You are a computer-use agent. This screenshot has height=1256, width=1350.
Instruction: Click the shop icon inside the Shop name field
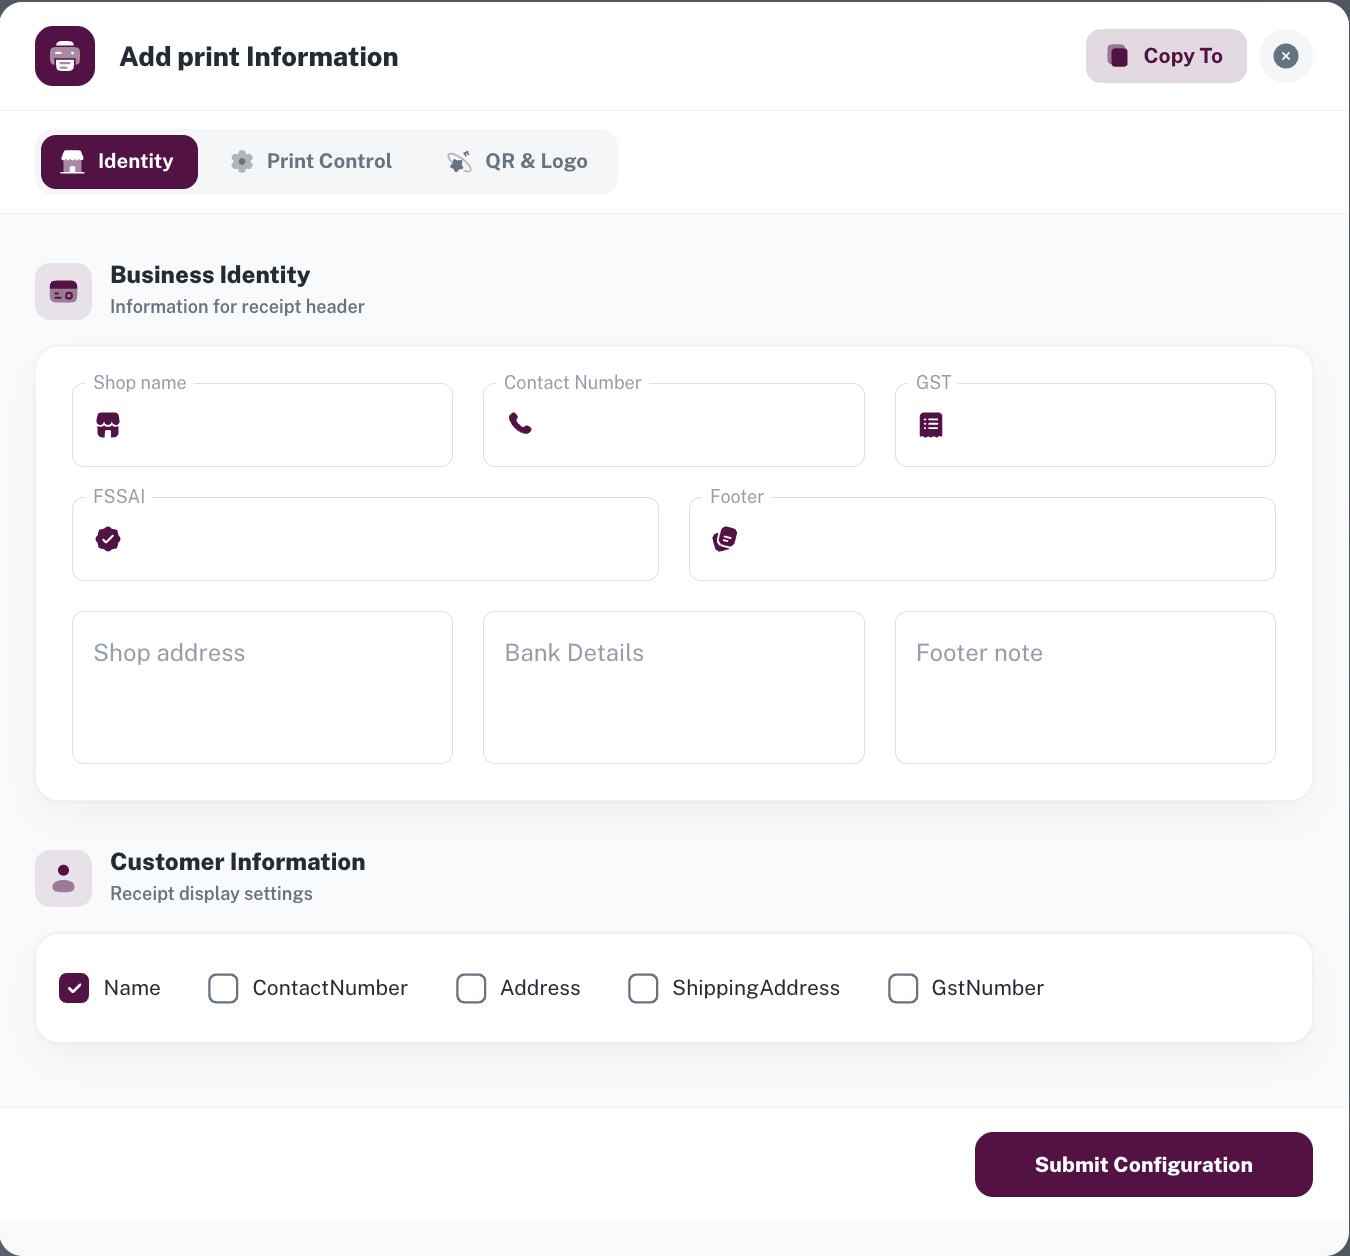coord(107,424)
